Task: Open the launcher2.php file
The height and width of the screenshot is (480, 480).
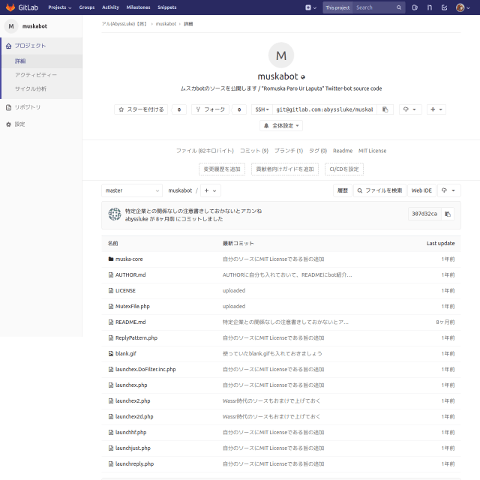Action: tap(133, 401)
